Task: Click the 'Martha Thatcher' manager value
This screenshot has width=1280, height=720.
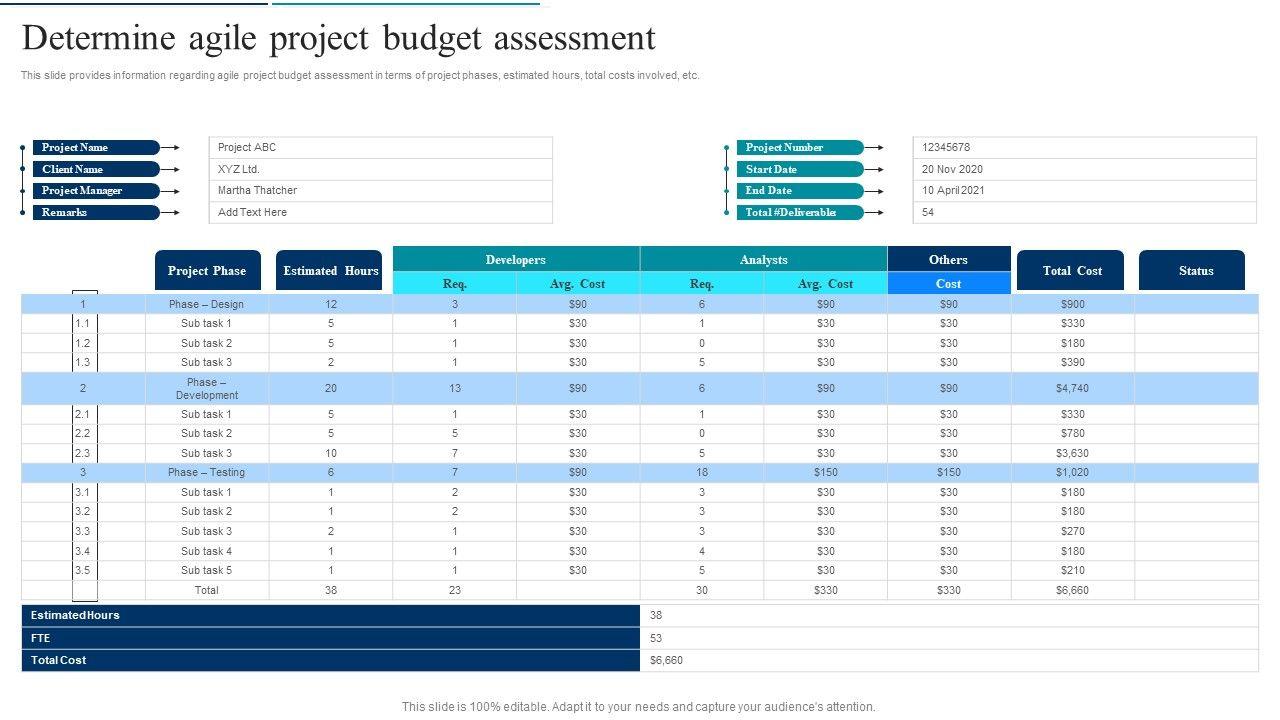Action: point(380,190)
